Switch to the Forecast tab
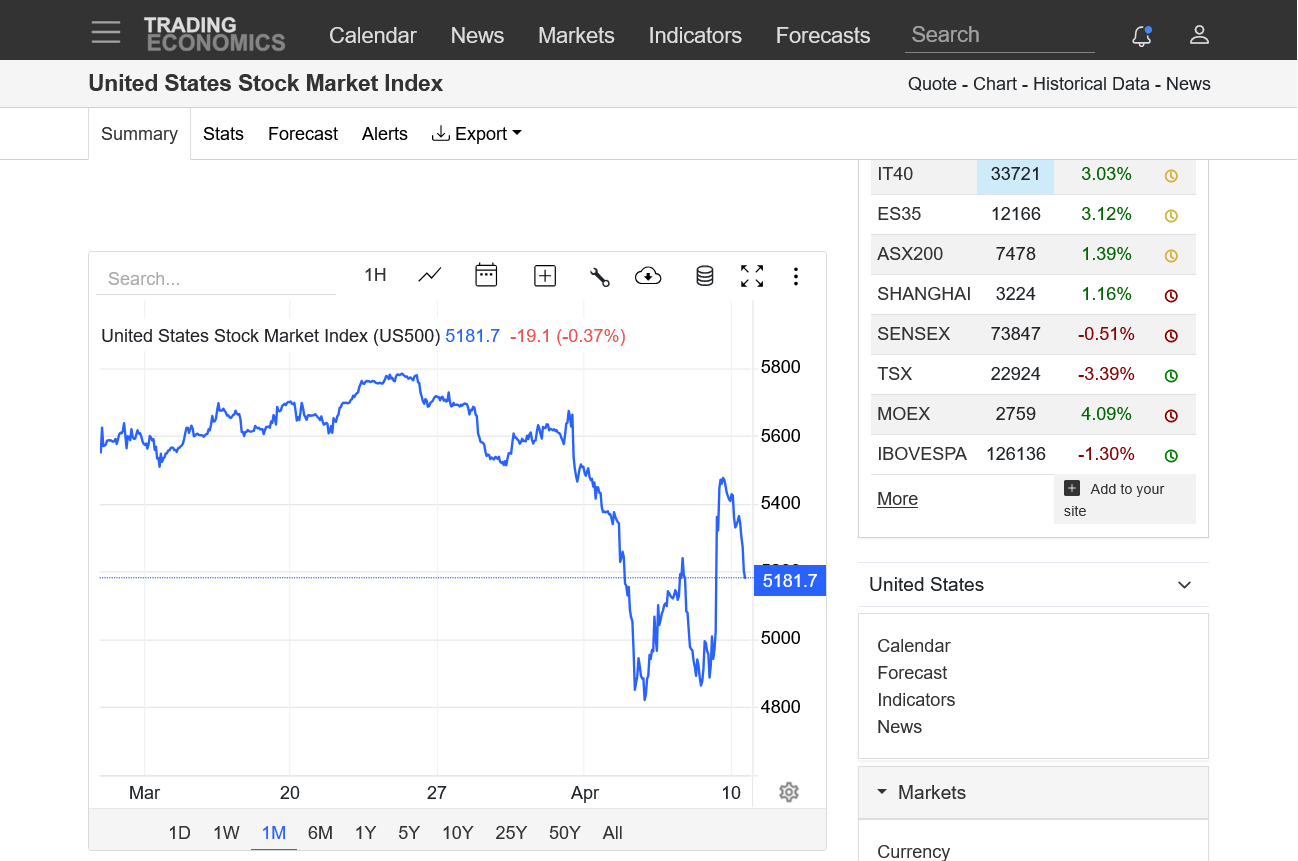The width and height of the screenshot is (1298, 861). pyautogui.click(x=303, y=134)
